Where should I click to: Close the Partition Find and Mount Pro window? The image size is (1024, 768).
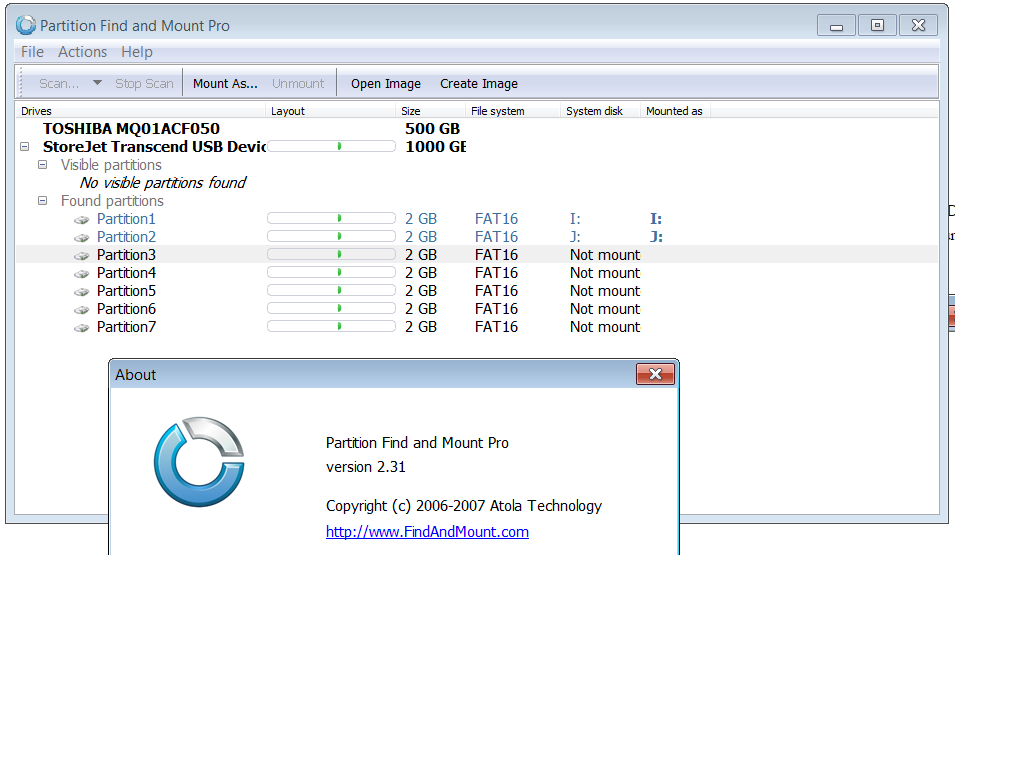coord(918,25)
